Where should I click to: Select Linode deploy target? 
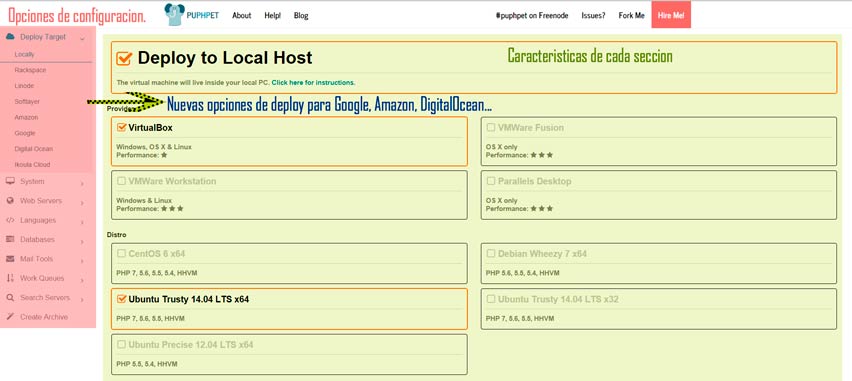click(24, 86)
